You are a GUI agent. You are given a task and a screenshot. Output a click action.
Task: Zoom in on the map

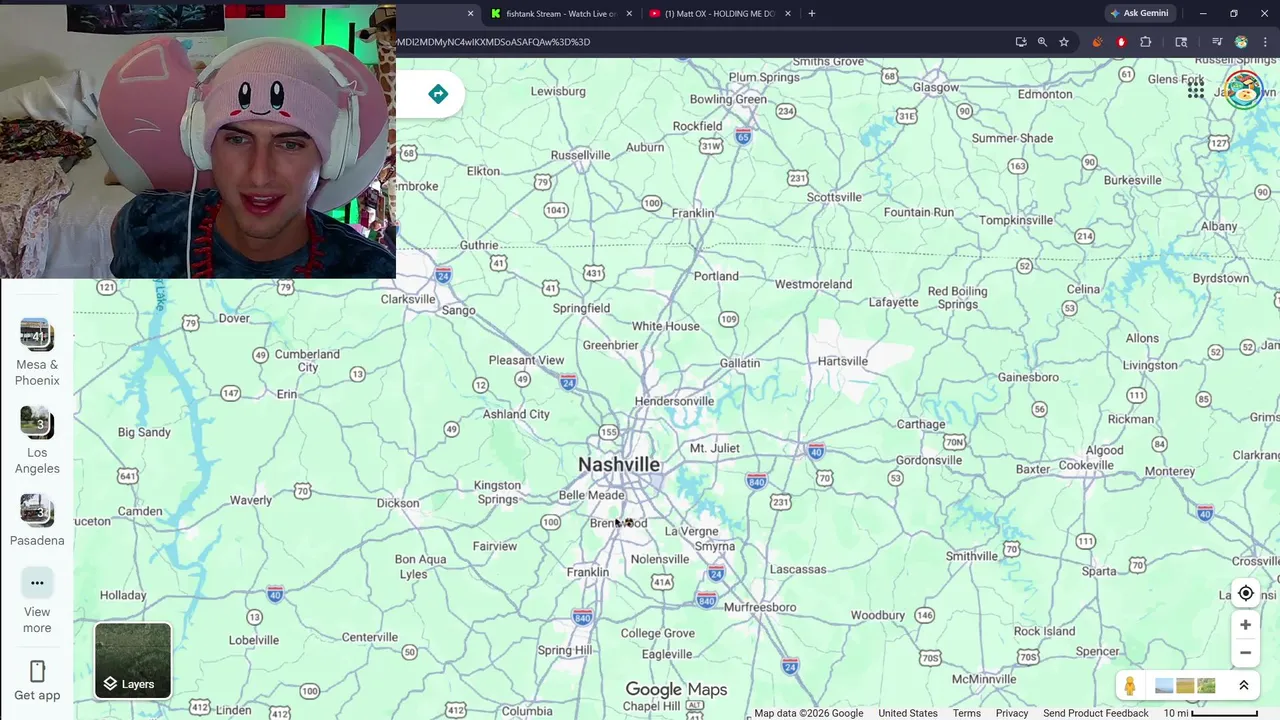pyautogui.click(x=1245, y=625)
